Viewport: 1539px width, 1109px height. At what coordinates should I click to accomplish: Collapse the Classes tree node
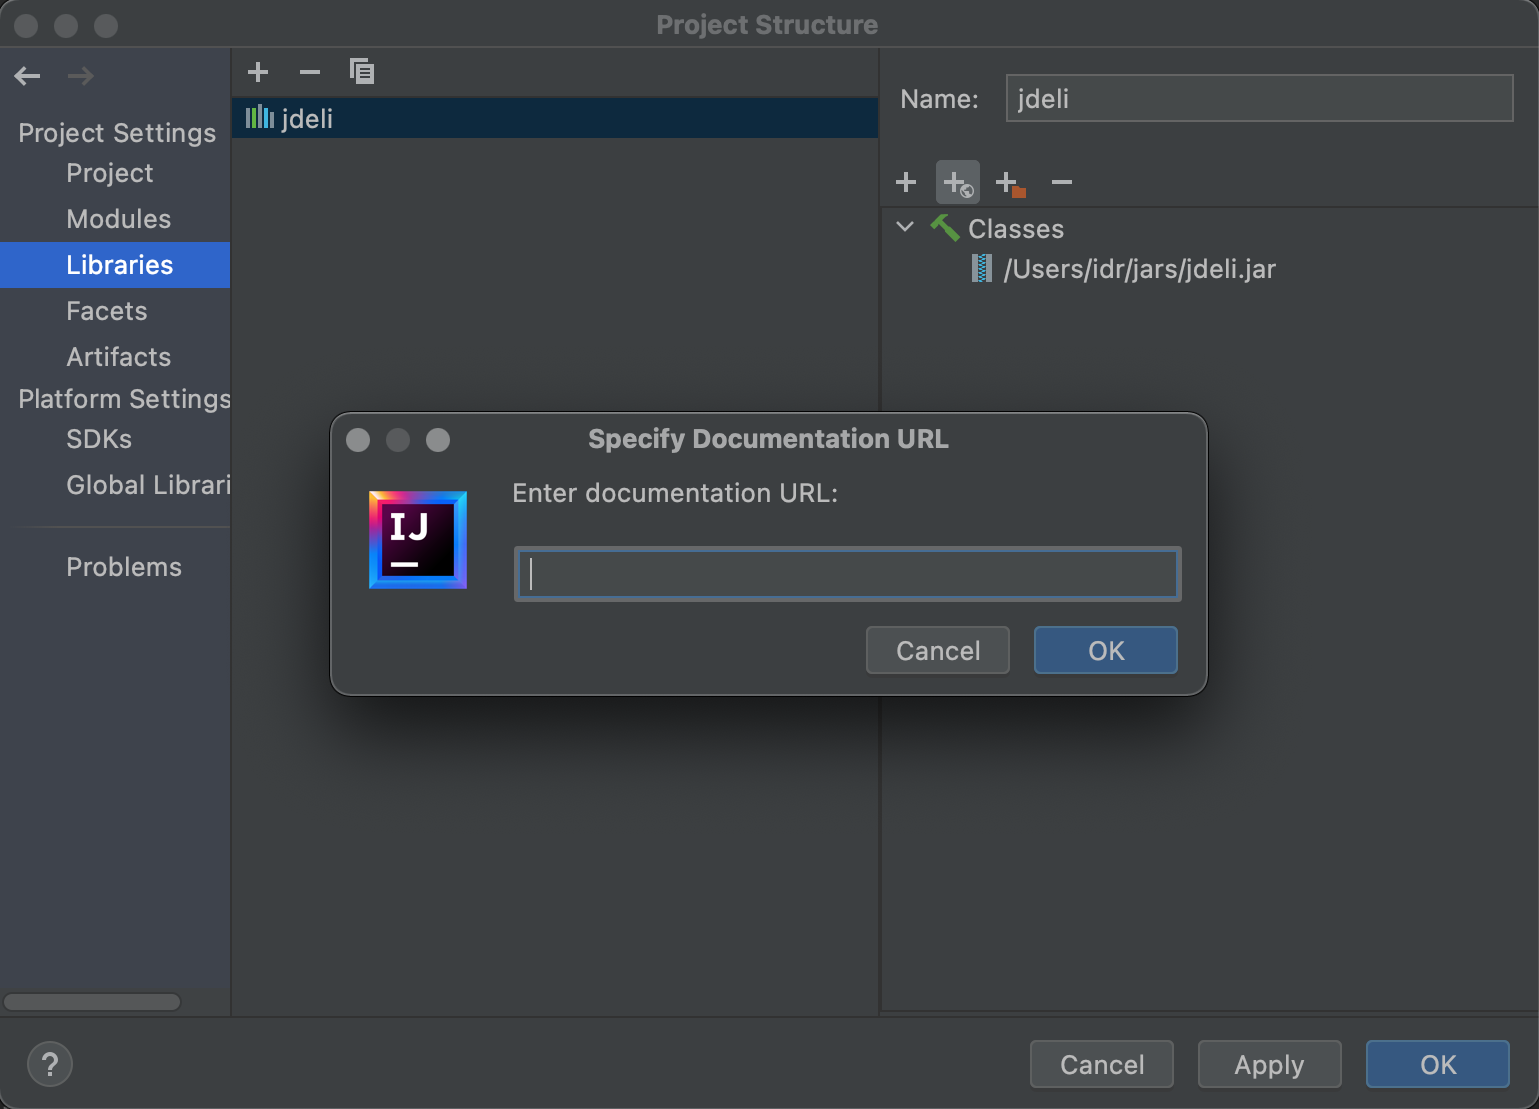click(905, 228)
